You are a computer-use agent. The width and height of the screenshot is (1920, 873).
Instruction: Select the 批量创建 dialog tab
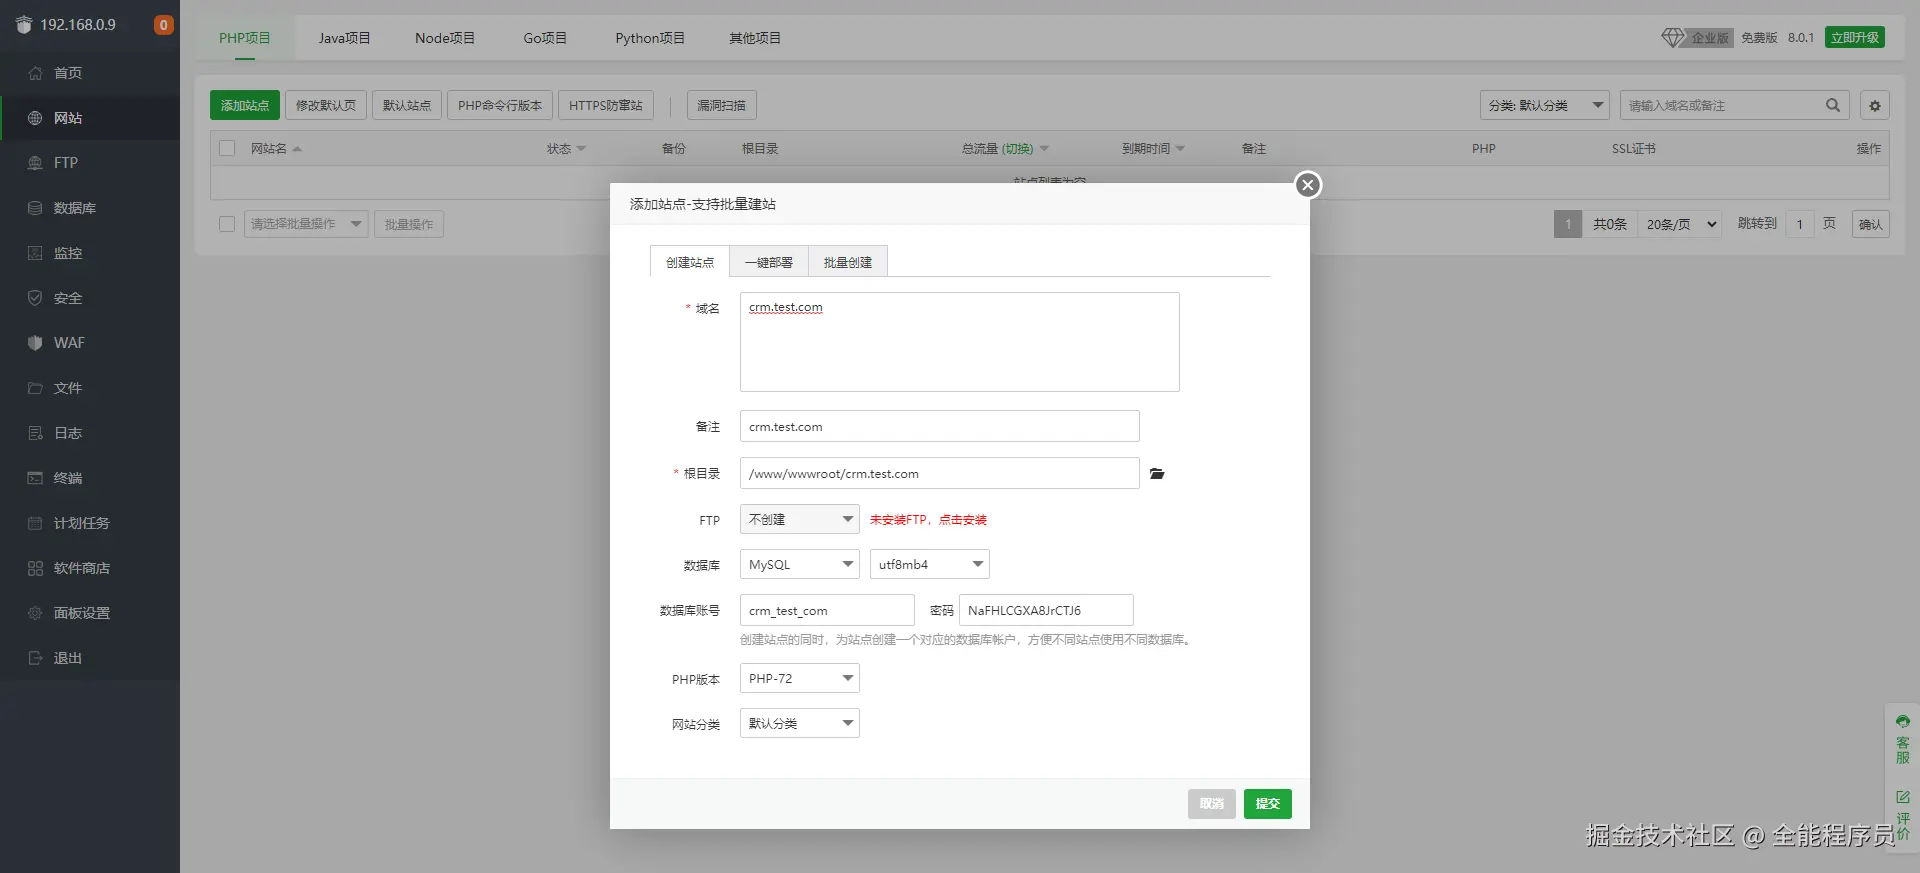point(848,261)
